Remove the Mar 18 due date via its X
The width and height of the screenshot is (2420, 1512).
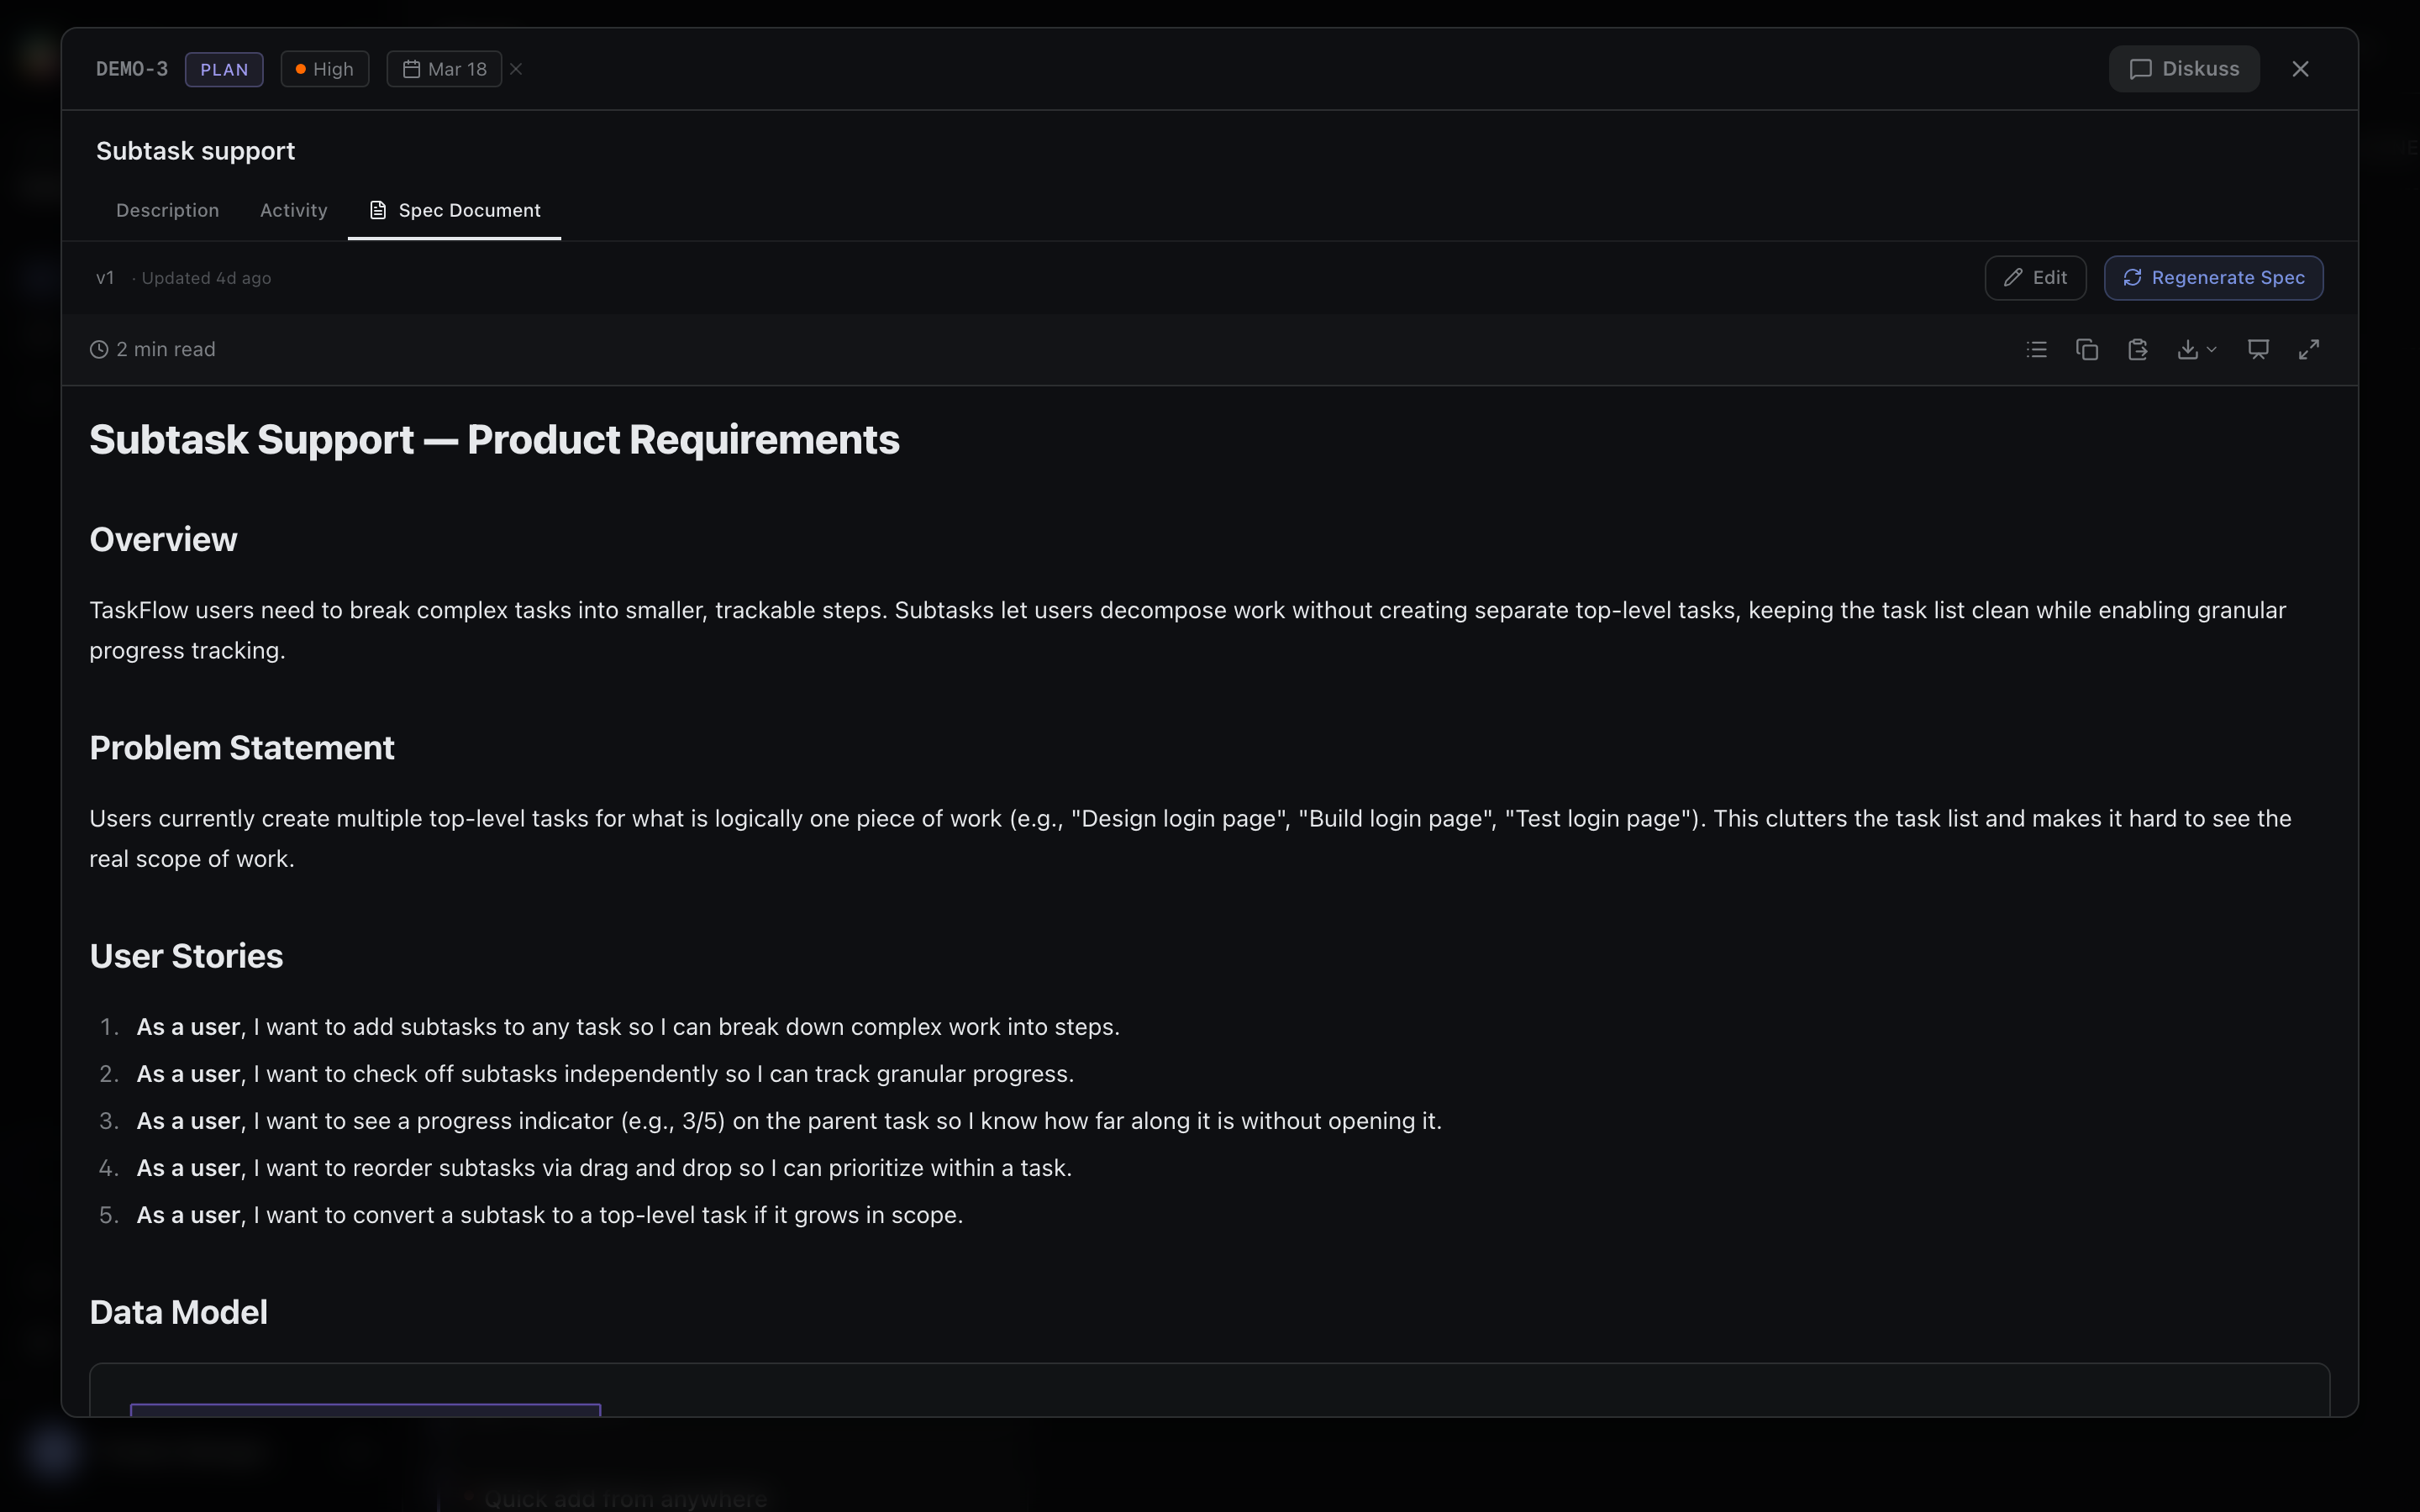[x=515, y=68]
